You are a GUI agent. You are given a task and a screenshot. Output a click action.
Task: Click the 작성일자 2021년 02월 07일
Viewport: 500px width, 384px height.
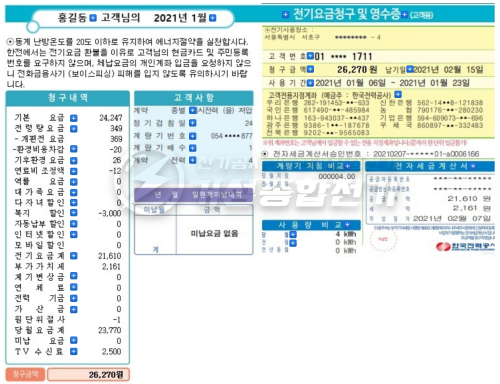(x=452, y=219)
